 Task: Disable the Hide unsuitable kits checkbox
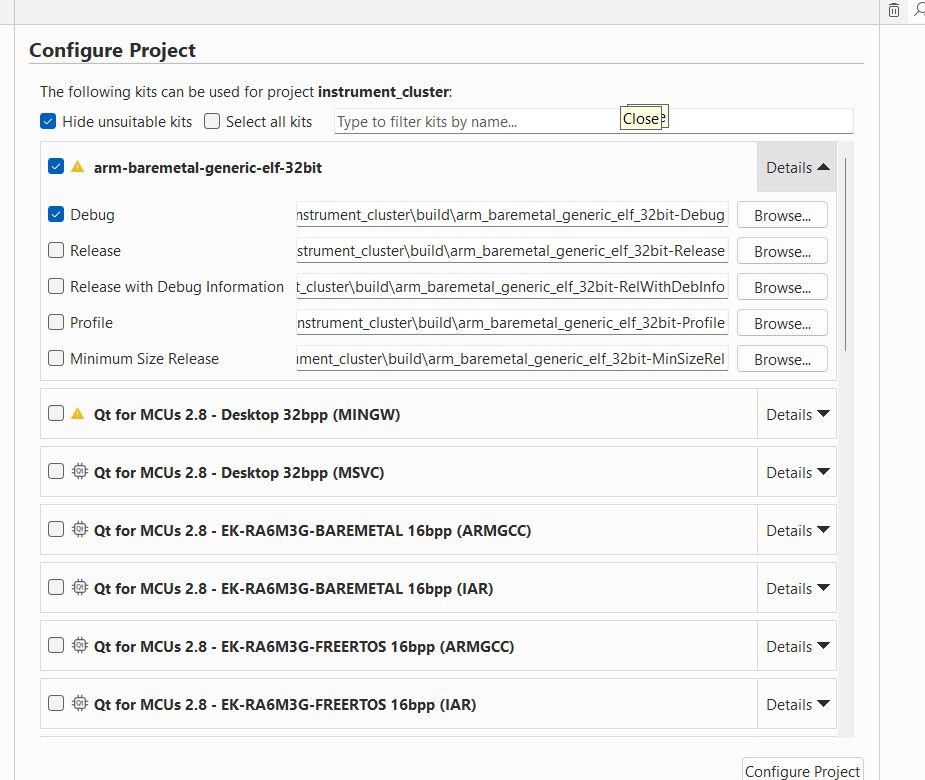coord(48,122)
